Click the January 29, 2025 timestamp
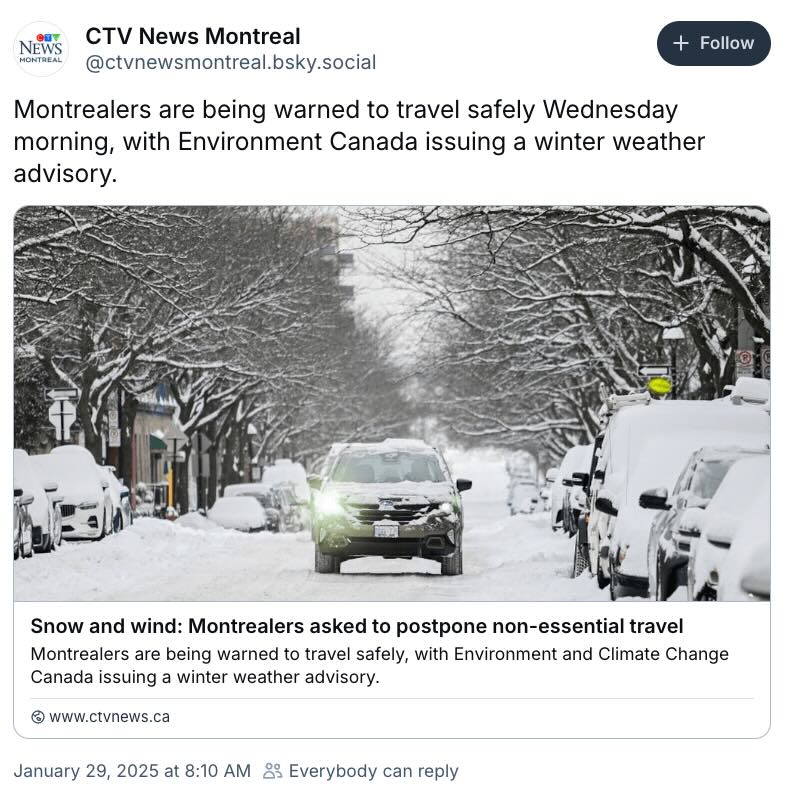Image resolution: width=792 pixels, height=792 pixels. click(132, 771)
